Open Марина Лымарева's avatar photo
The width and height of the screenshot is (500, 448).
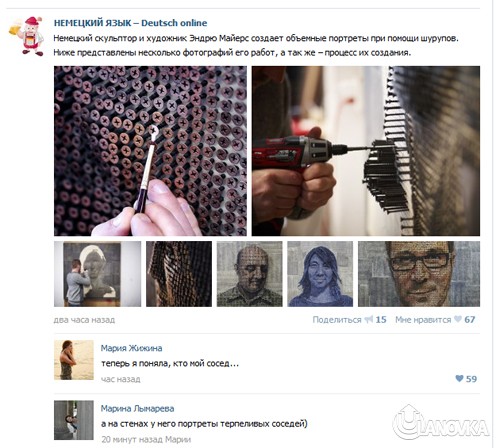click(74, 420)
